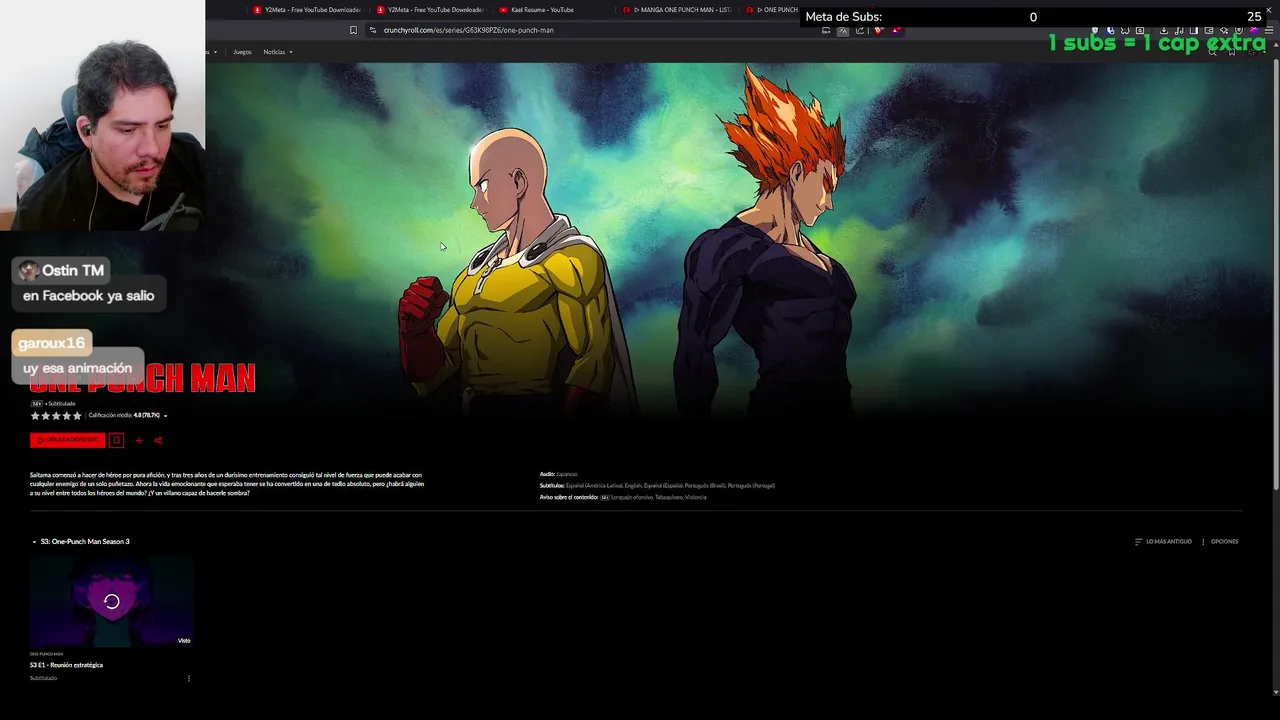Click the red play new episode button
Viewport: 1280px width, 720px height.
pyautogui.click(x=67, y=440)
